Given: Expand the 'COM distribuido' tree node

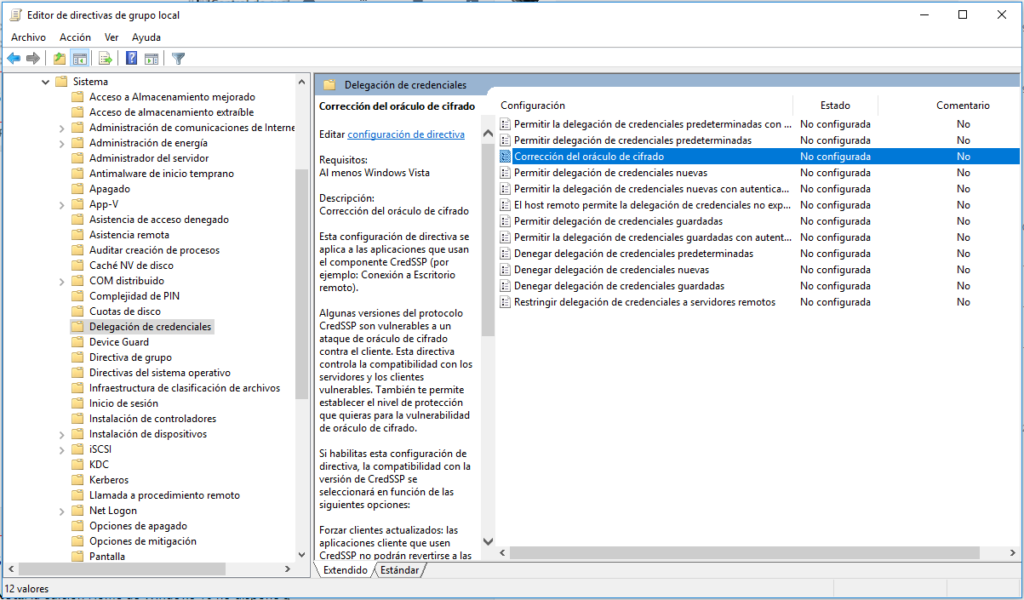Looking at the screenshot, I should (62, 281).
